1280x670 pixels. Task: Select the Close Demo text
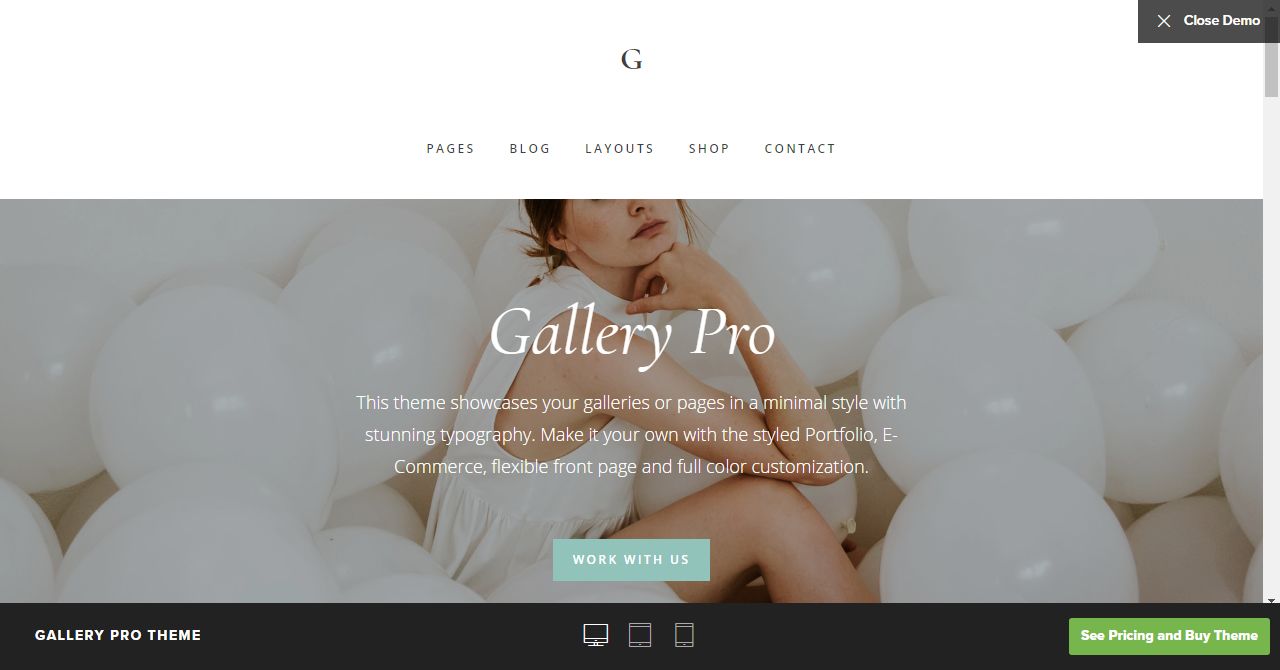1221,20
